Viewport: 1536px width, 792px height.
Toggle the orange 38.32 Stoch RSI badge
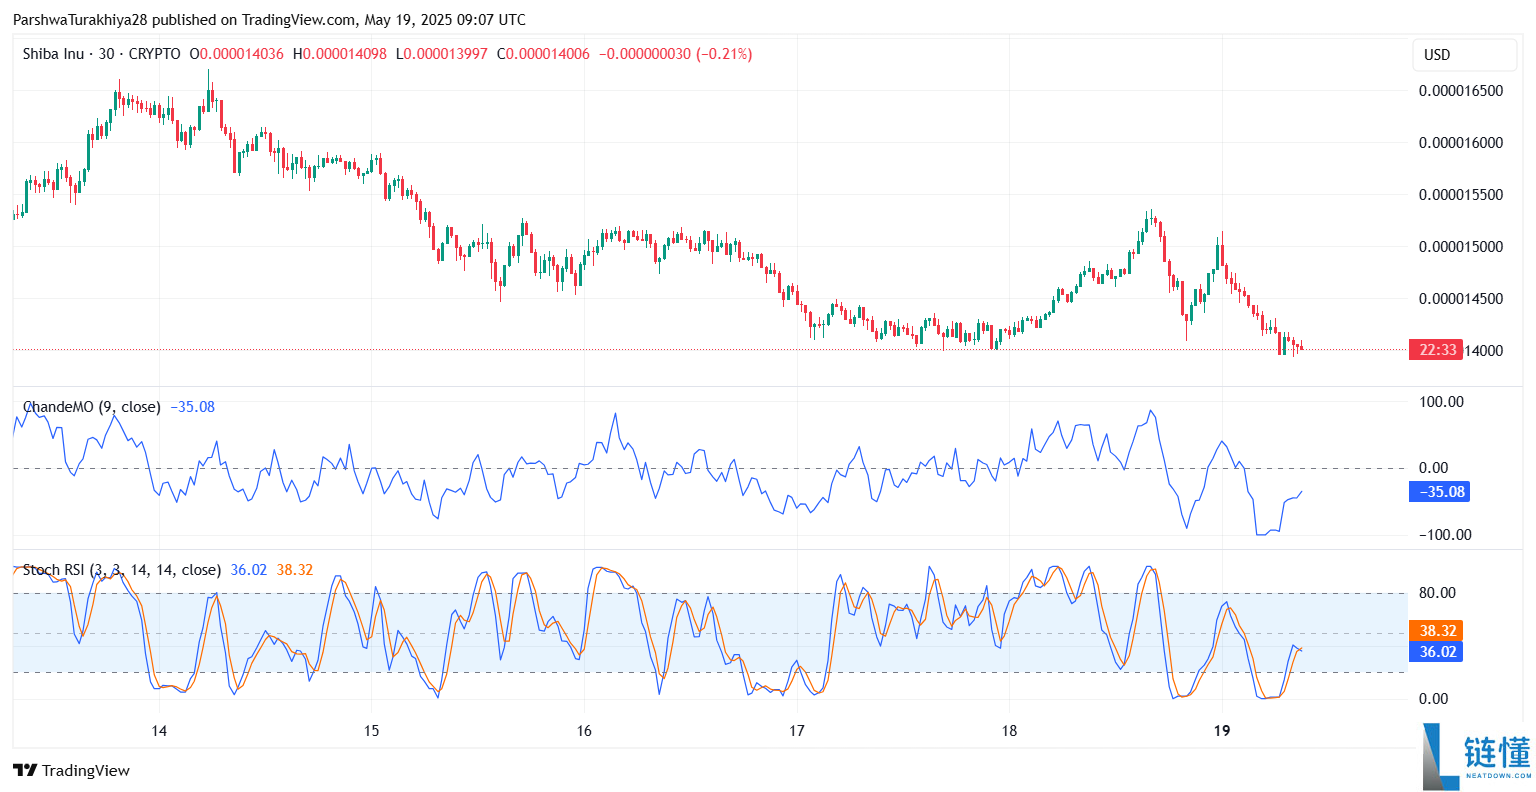pos(1435,631)
